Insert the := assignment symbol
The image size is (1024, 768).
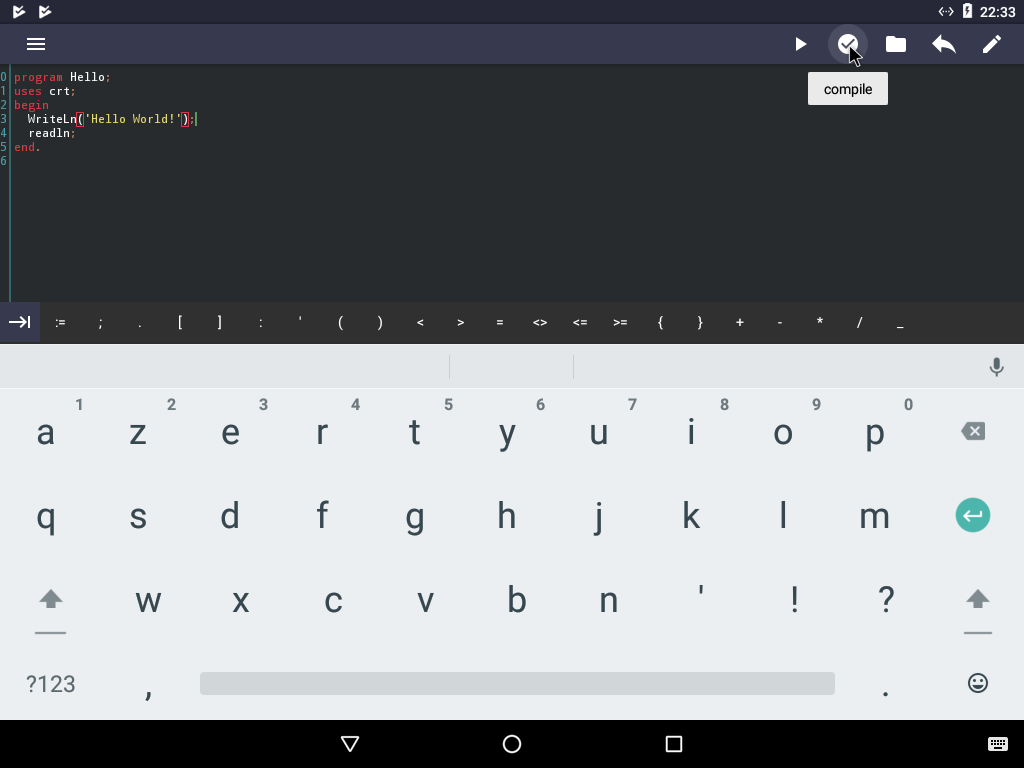(x=60, y=322)
